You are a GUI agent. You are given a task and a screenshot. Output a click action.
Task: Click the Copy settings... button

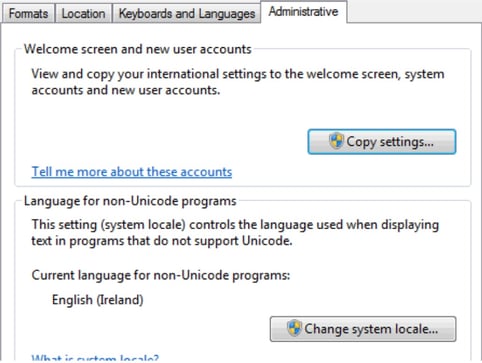382,142
